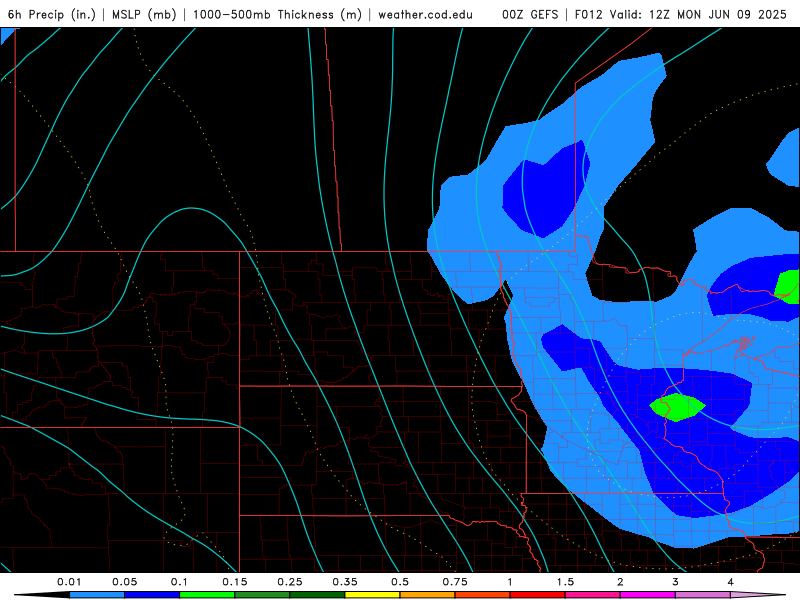Click the 'F012' forecast hour text
The height and width of the screenshot is (600, 800).
[588, 14]
